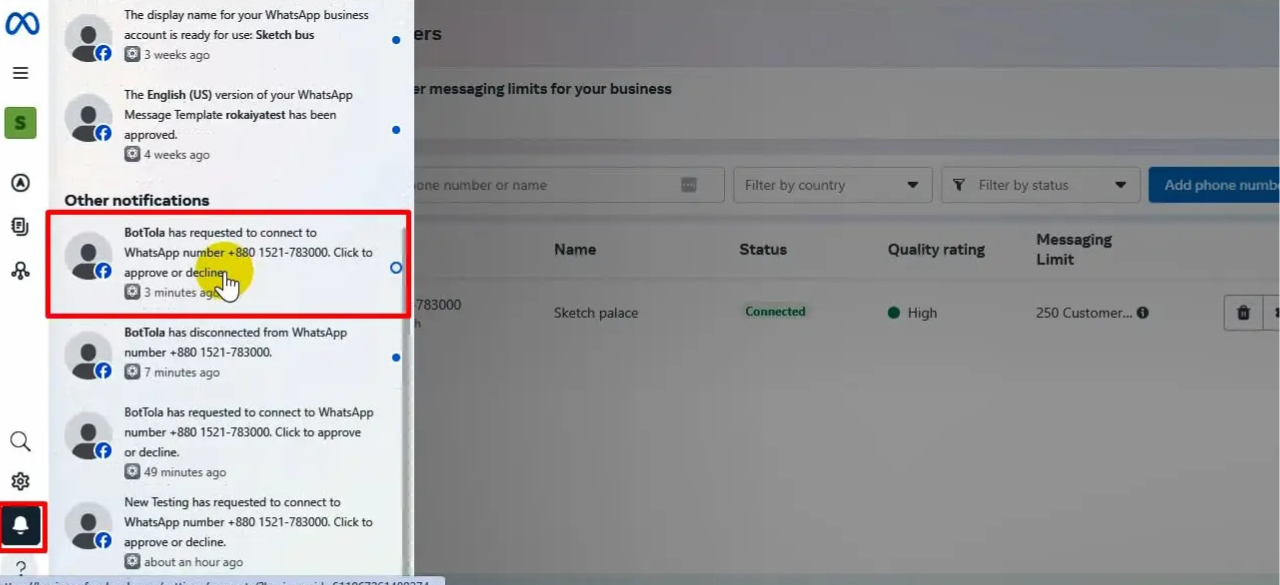Click the Messaging Limit column header
Screen dimensions: 1280x585
pos(1074,249)
